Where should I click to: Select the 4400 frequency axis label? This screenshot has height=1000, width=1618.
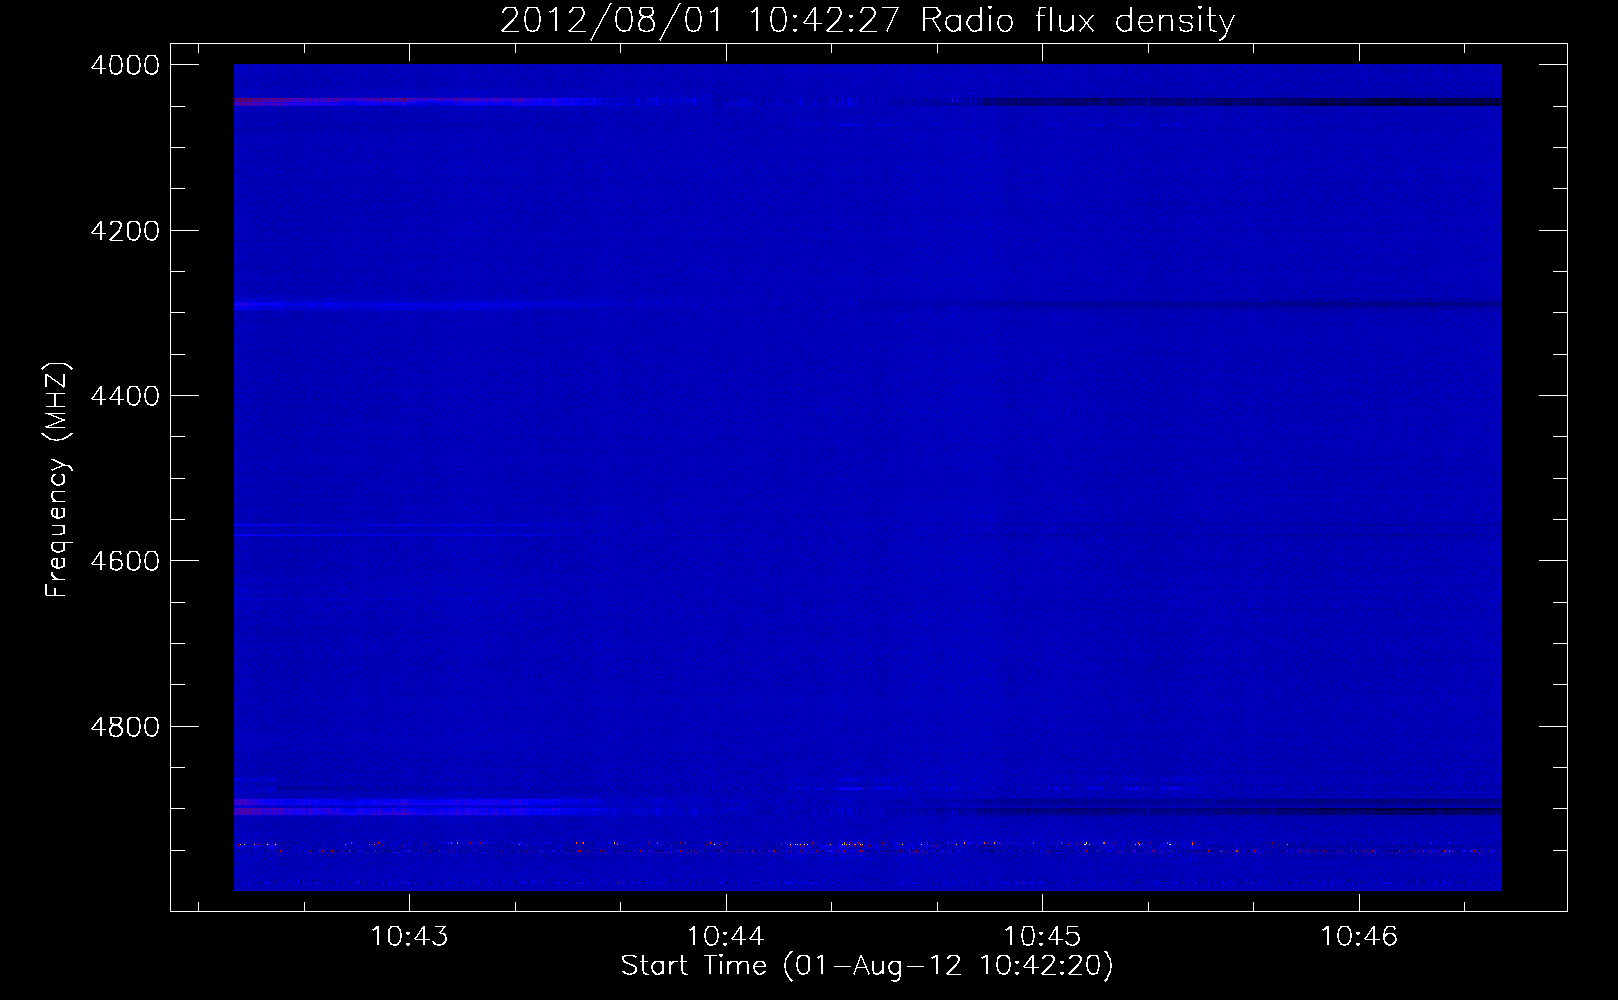tap(125, 396)
